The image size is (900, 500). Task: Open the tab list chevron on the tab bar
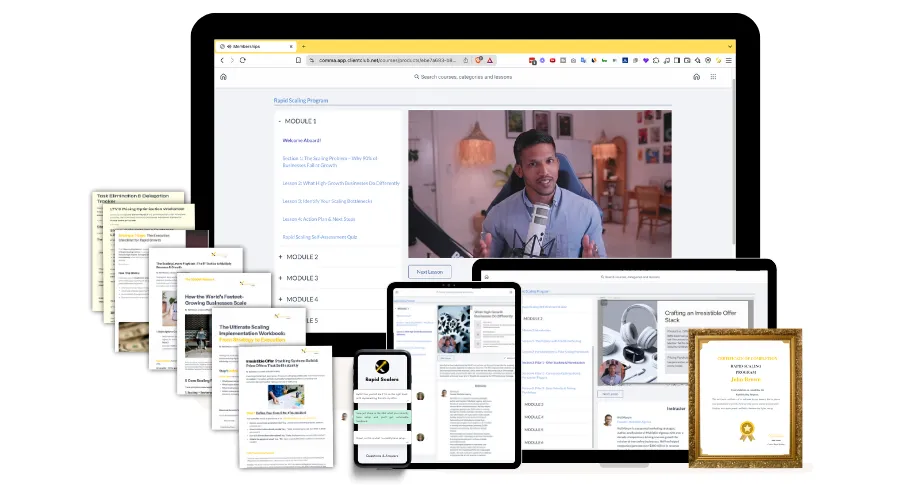click(730, 46)
